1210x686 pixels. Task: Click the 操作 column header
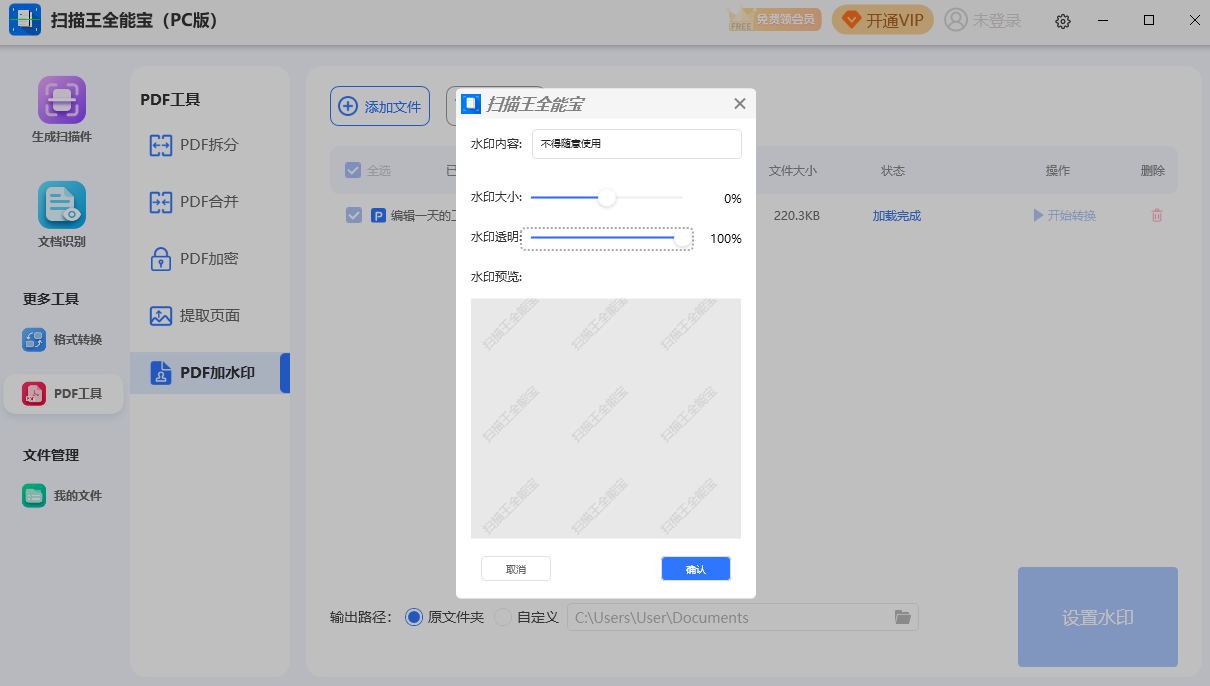1058,171
